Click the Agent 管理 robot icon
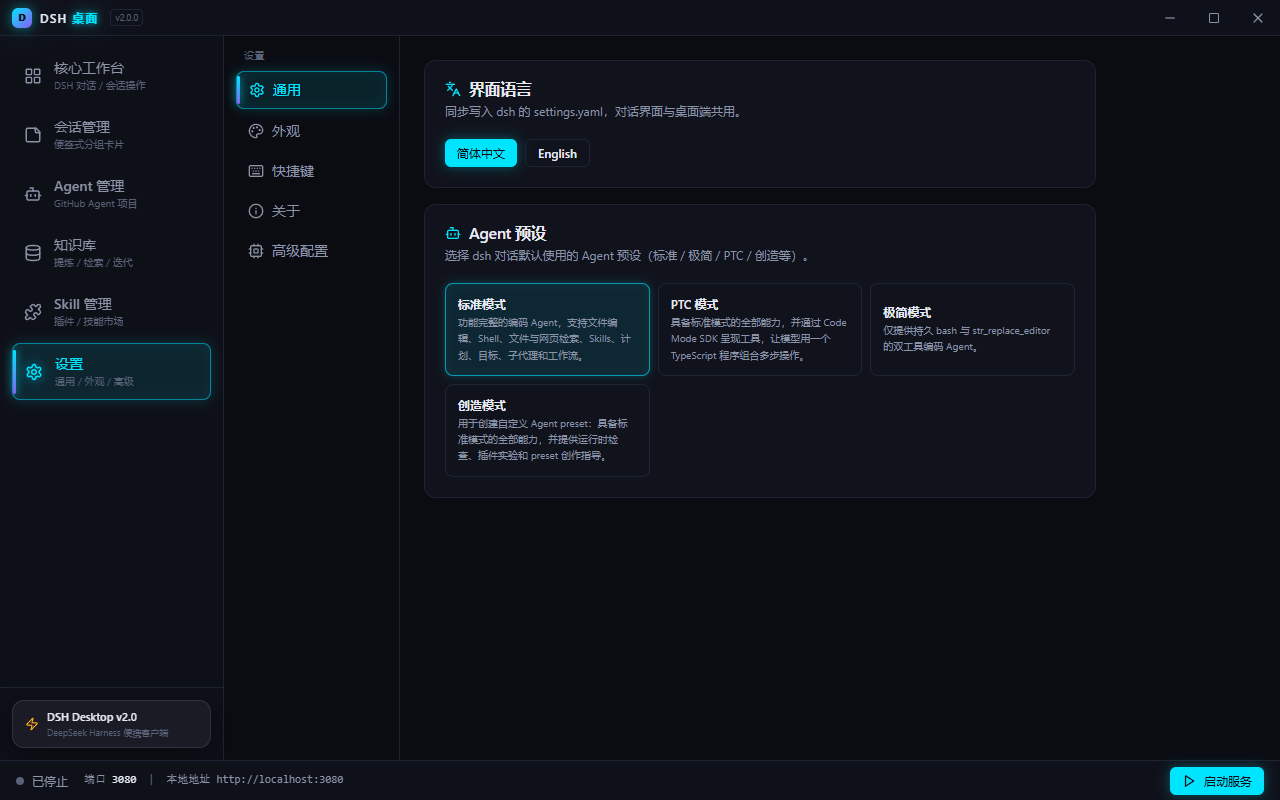Viewport: 1280px width, 800px height. point(33,194)
